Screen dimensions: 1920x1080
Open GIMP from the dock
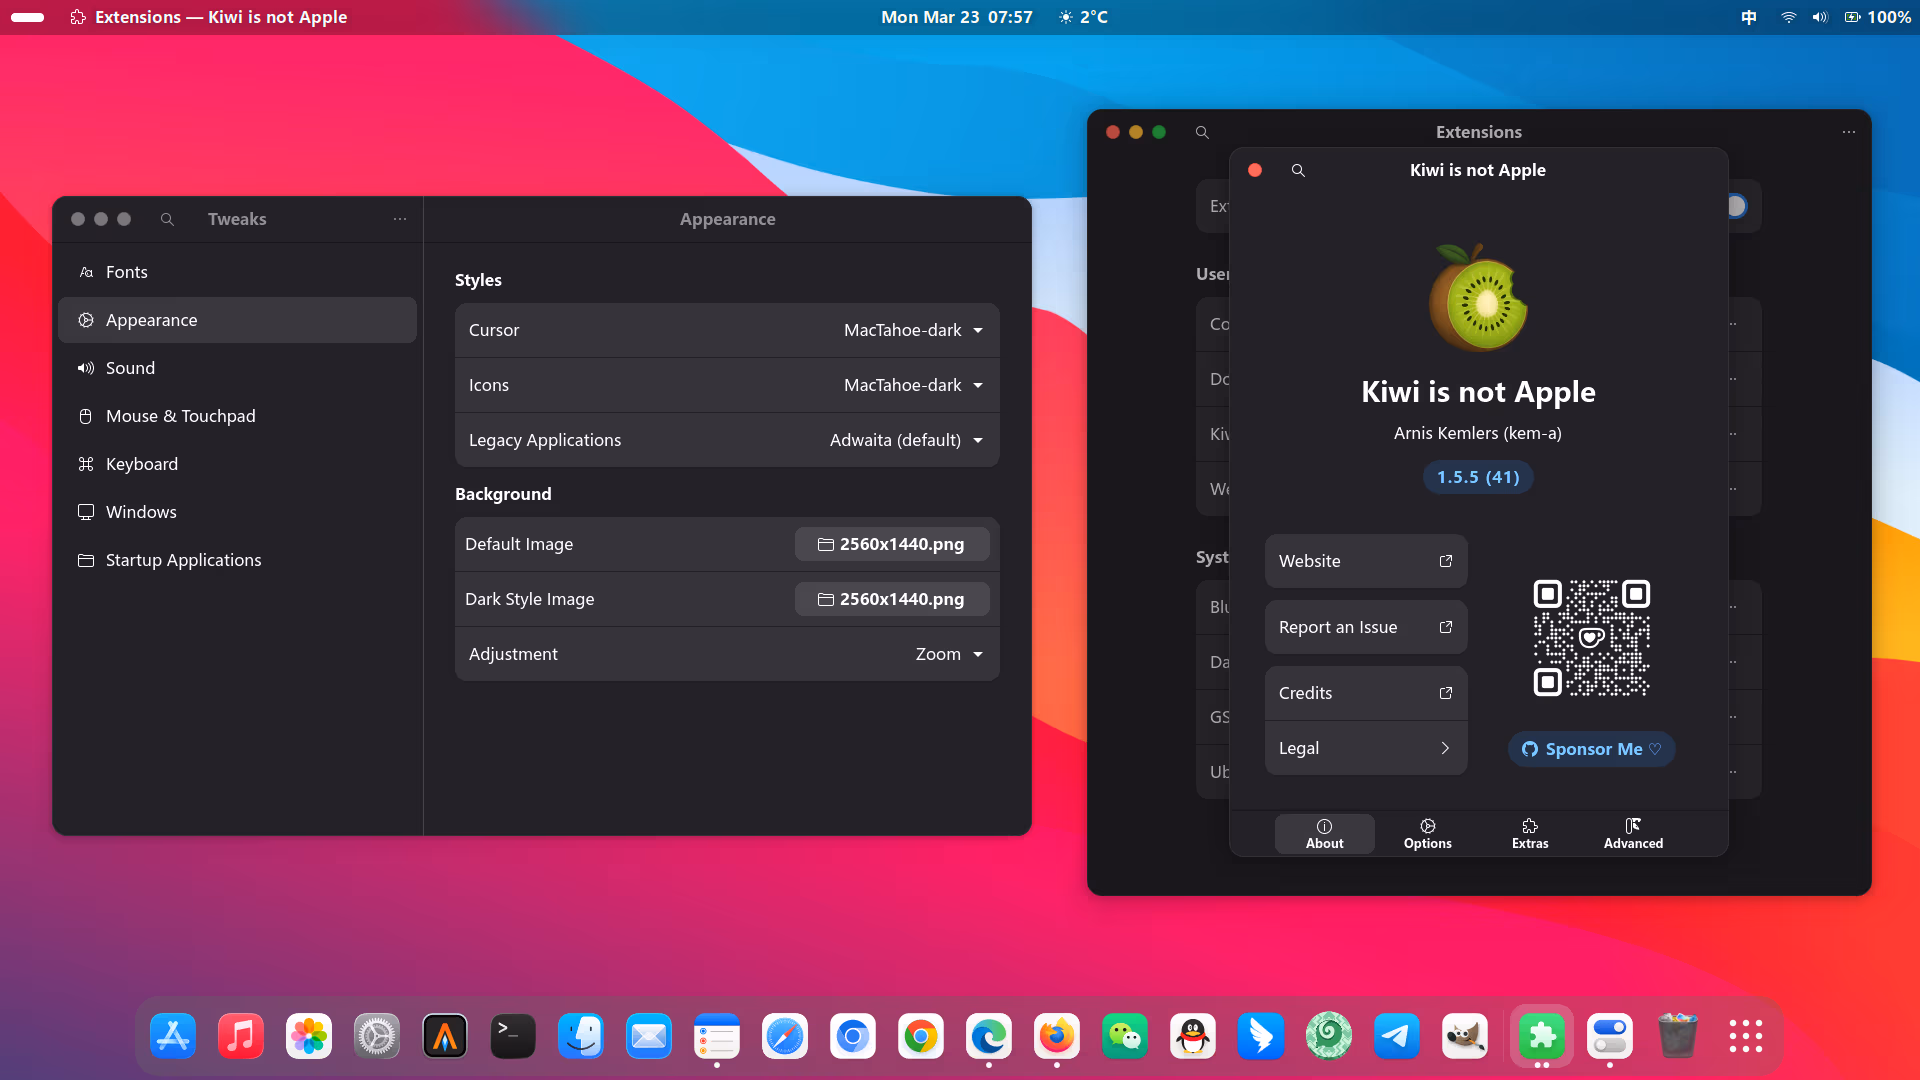(x=1465, y=1036)
